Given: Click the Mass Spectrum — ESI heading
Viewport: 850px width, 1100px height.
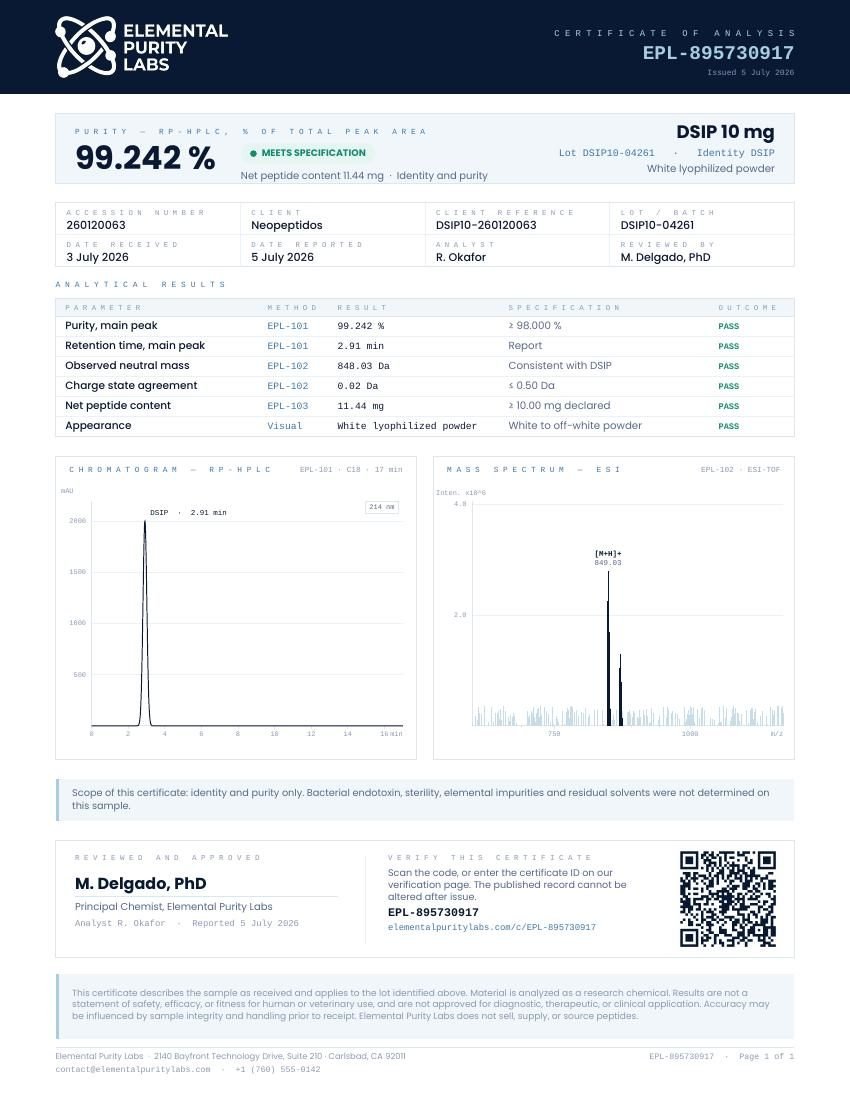Looking at the screenshot, I should pyautogui.click(x=534, y=469).
